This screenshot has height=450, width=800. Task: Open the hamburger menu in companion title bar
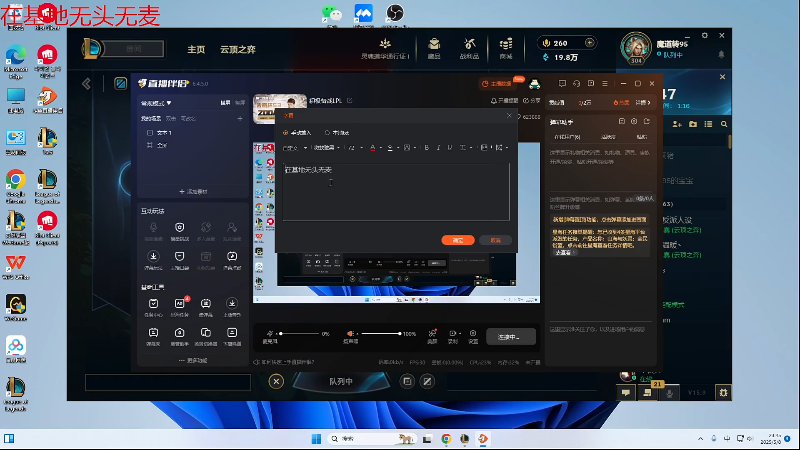point(605,84)
